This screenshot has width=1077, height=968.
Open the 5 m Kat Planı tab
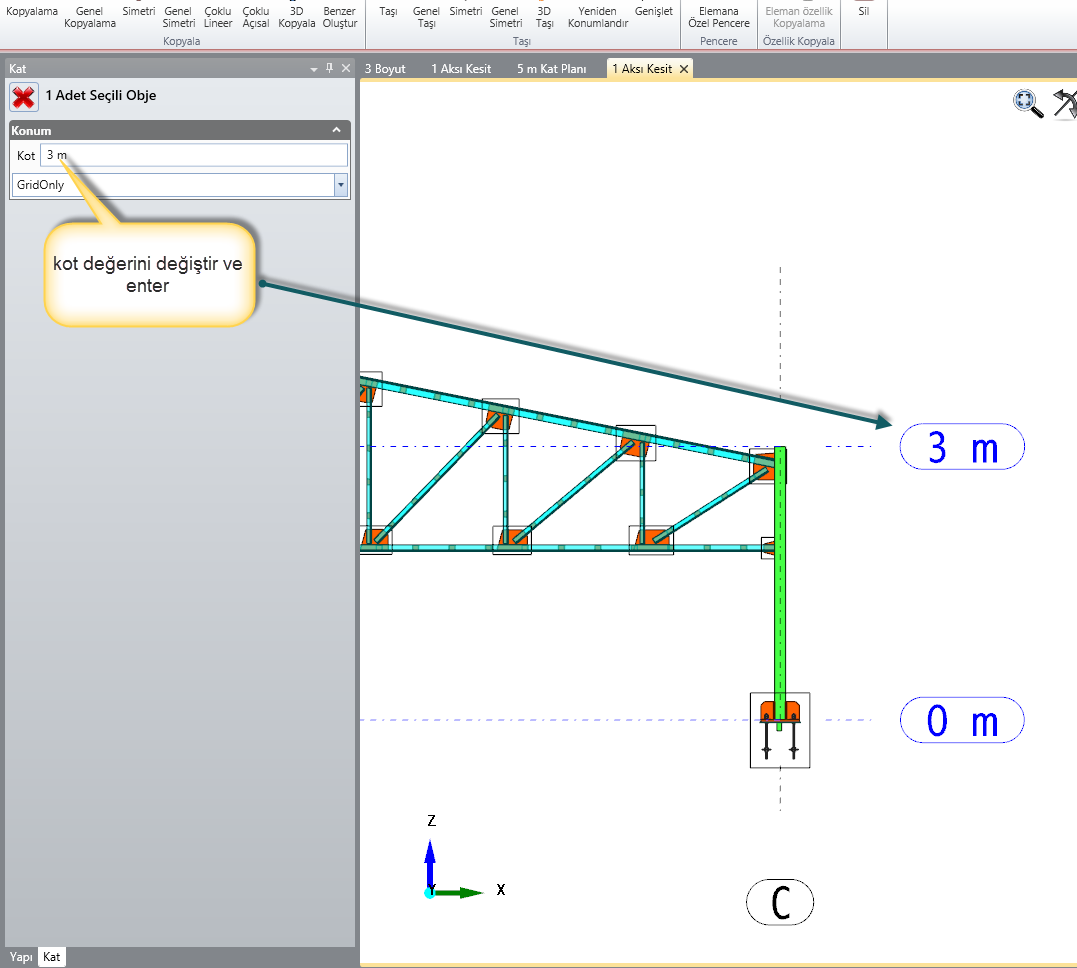551,69
